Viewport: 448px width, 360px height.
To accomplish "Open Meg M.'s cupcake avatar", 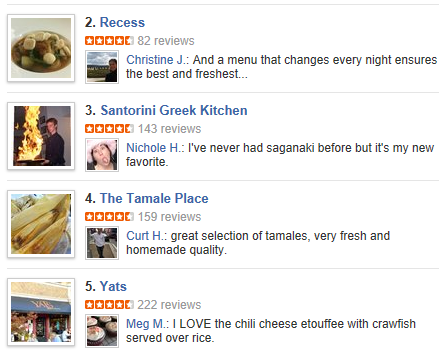I will [x=102, y=331].
